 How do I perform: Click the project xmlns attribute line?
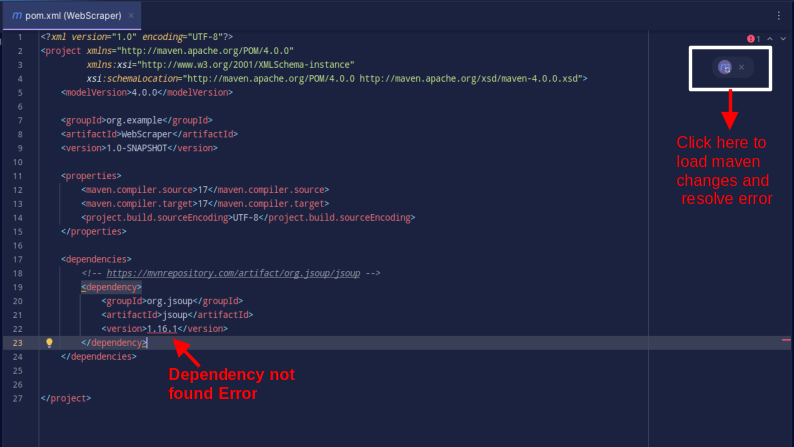[167, 51]
